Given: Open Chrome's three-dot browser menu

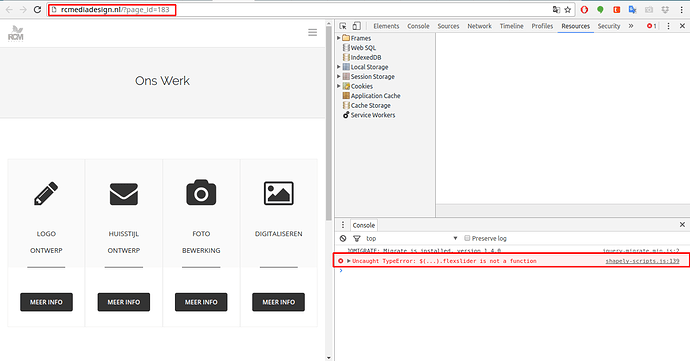Looking at the screenshot, I should 681,9.
